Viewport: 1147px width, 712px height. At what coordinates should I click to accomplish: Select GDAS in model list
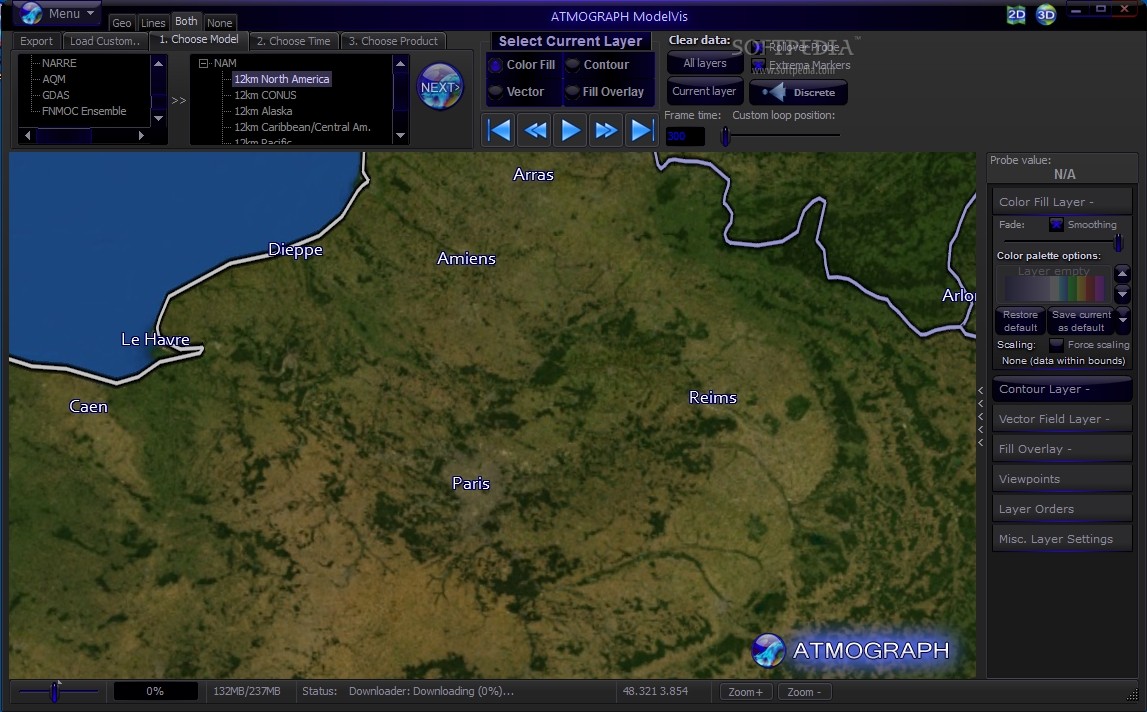coord(56,95)
